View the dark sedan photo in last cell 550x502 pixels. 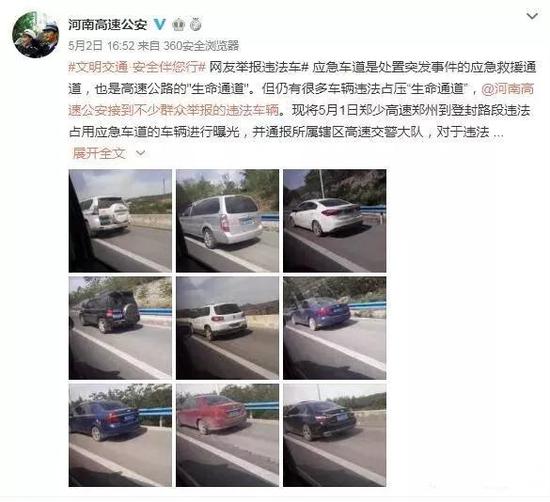(x=335, y=435)
